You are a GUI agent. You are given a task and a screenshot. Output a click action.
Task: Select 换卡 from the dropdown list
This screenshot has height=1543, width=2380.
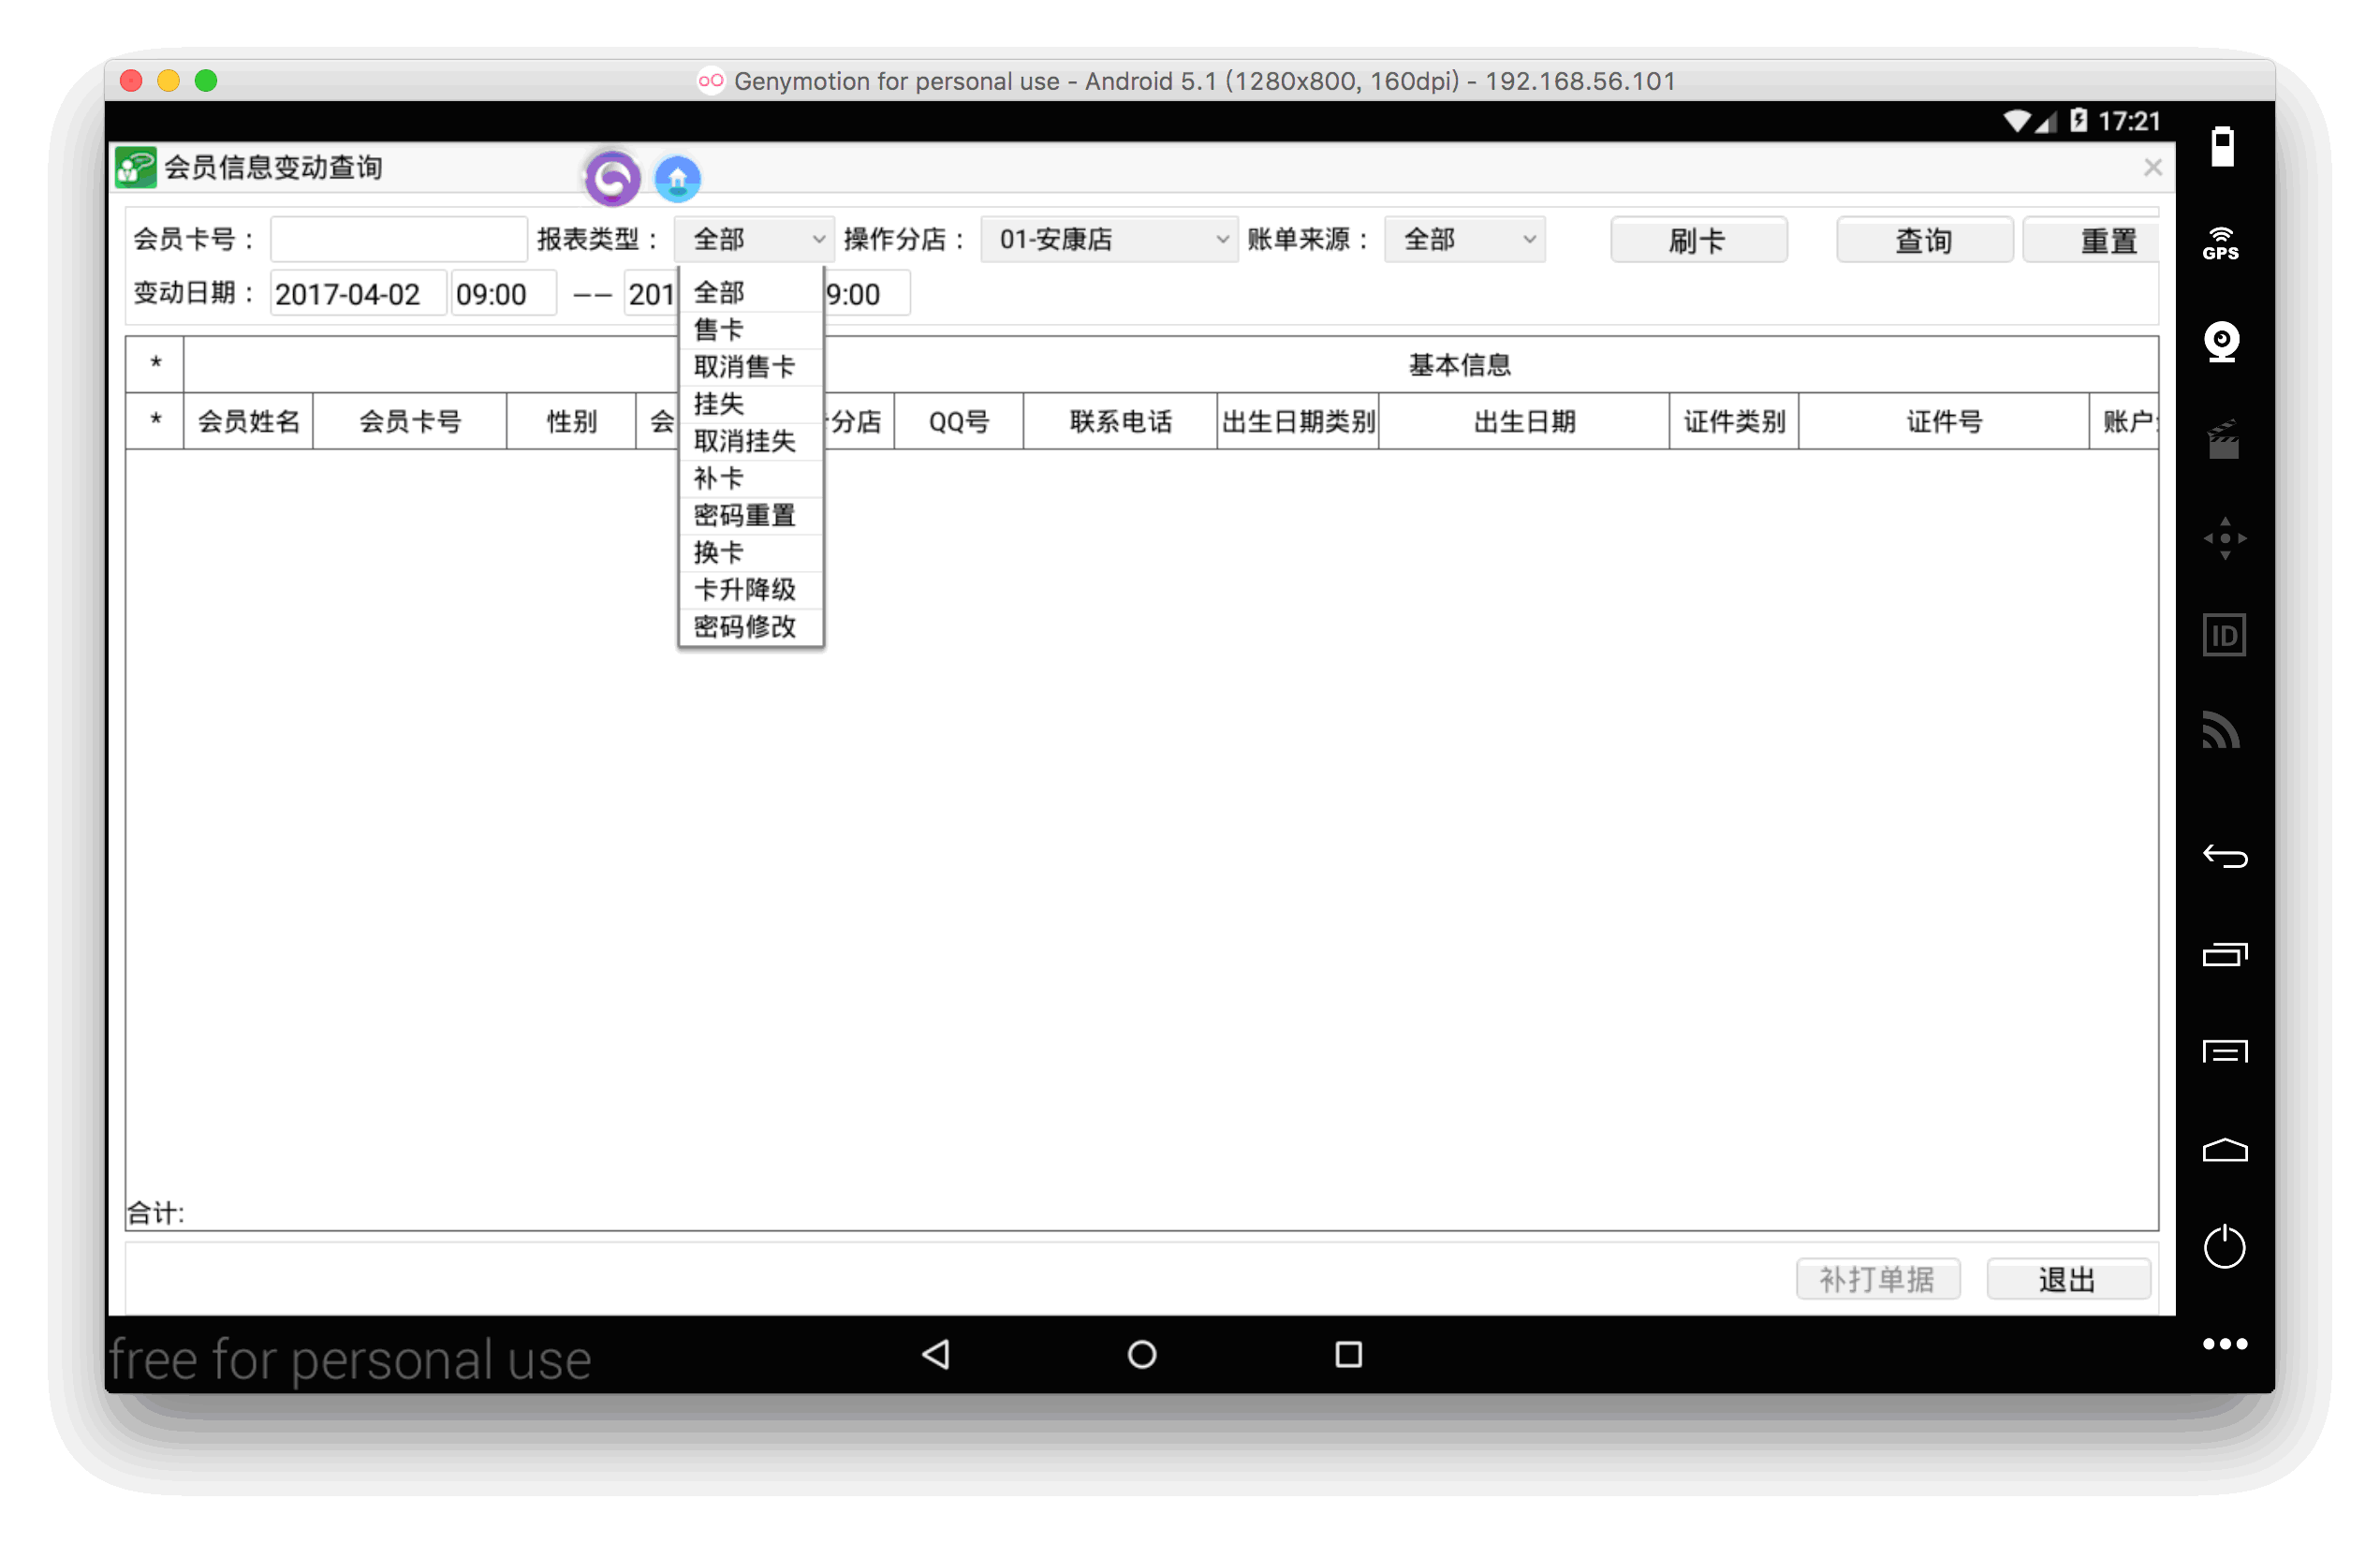click(750, 552)
